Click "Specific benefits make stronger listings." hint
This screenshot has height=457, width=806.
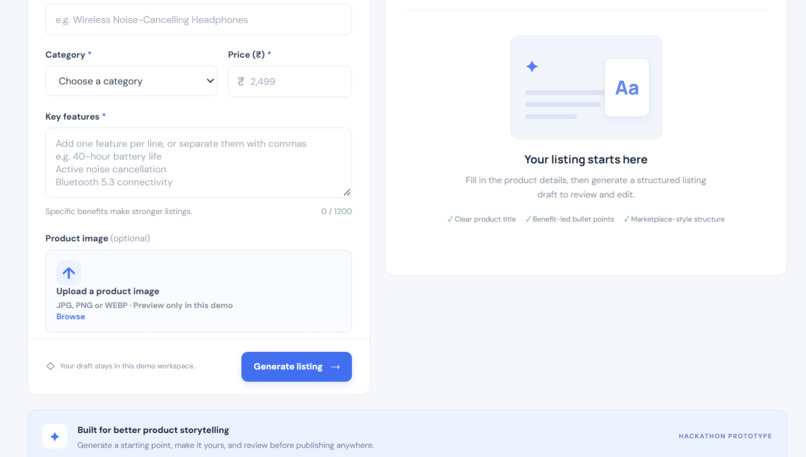point(119,211)
